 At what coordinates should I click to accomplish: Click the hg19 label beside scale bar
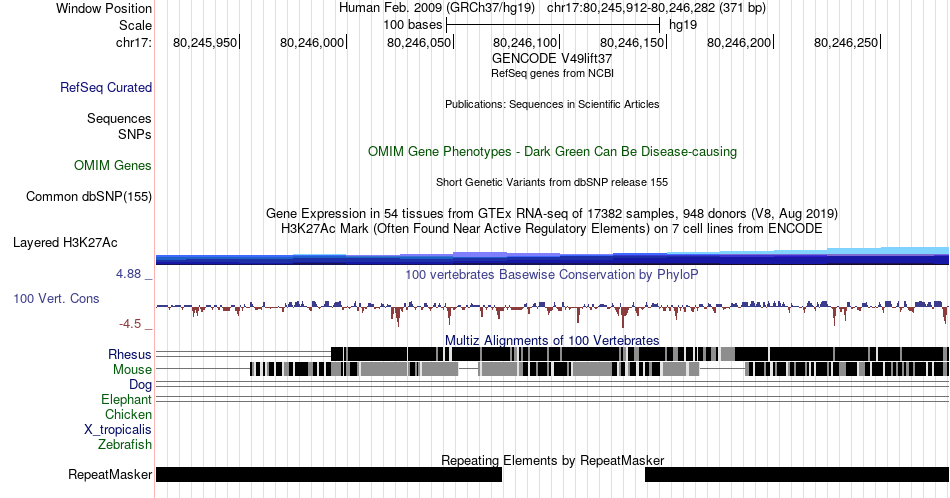(683, 25)
